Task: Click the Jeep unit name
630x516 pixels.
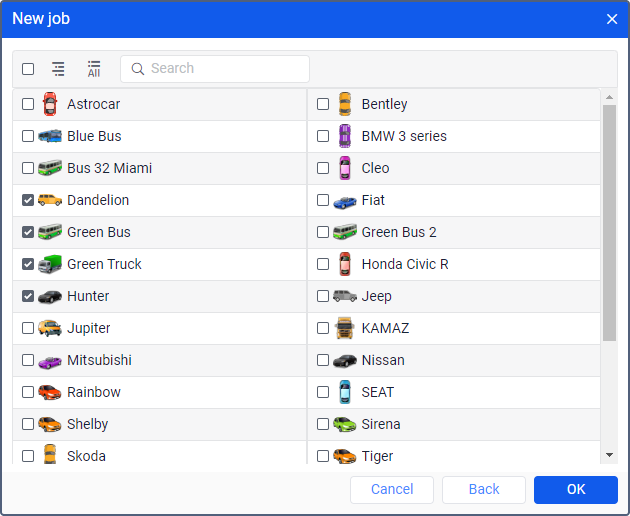Action: 376,297
